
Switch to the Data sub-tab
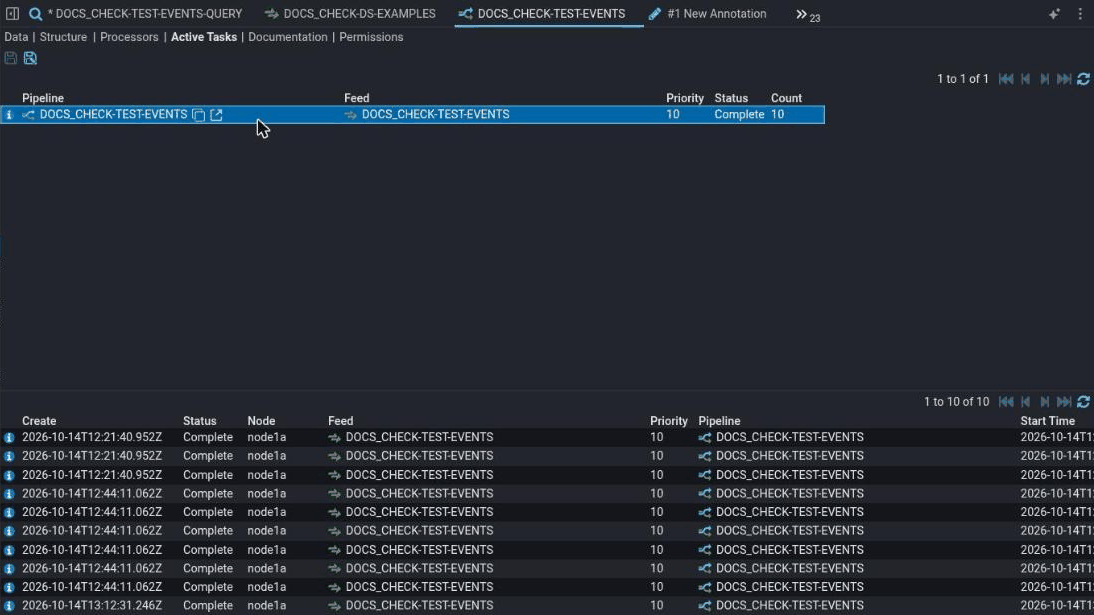pyautogui.click(x=16, y=37)
